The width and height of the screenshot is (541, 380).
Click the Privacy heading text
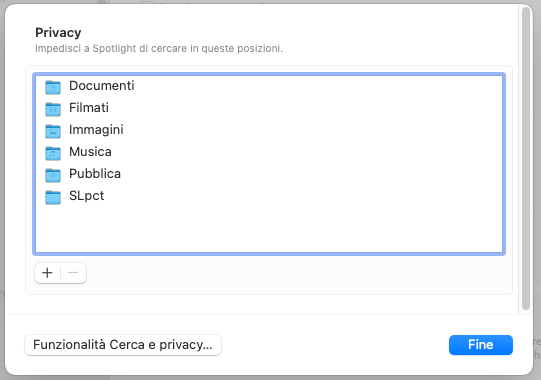click(x=58, y=33)
